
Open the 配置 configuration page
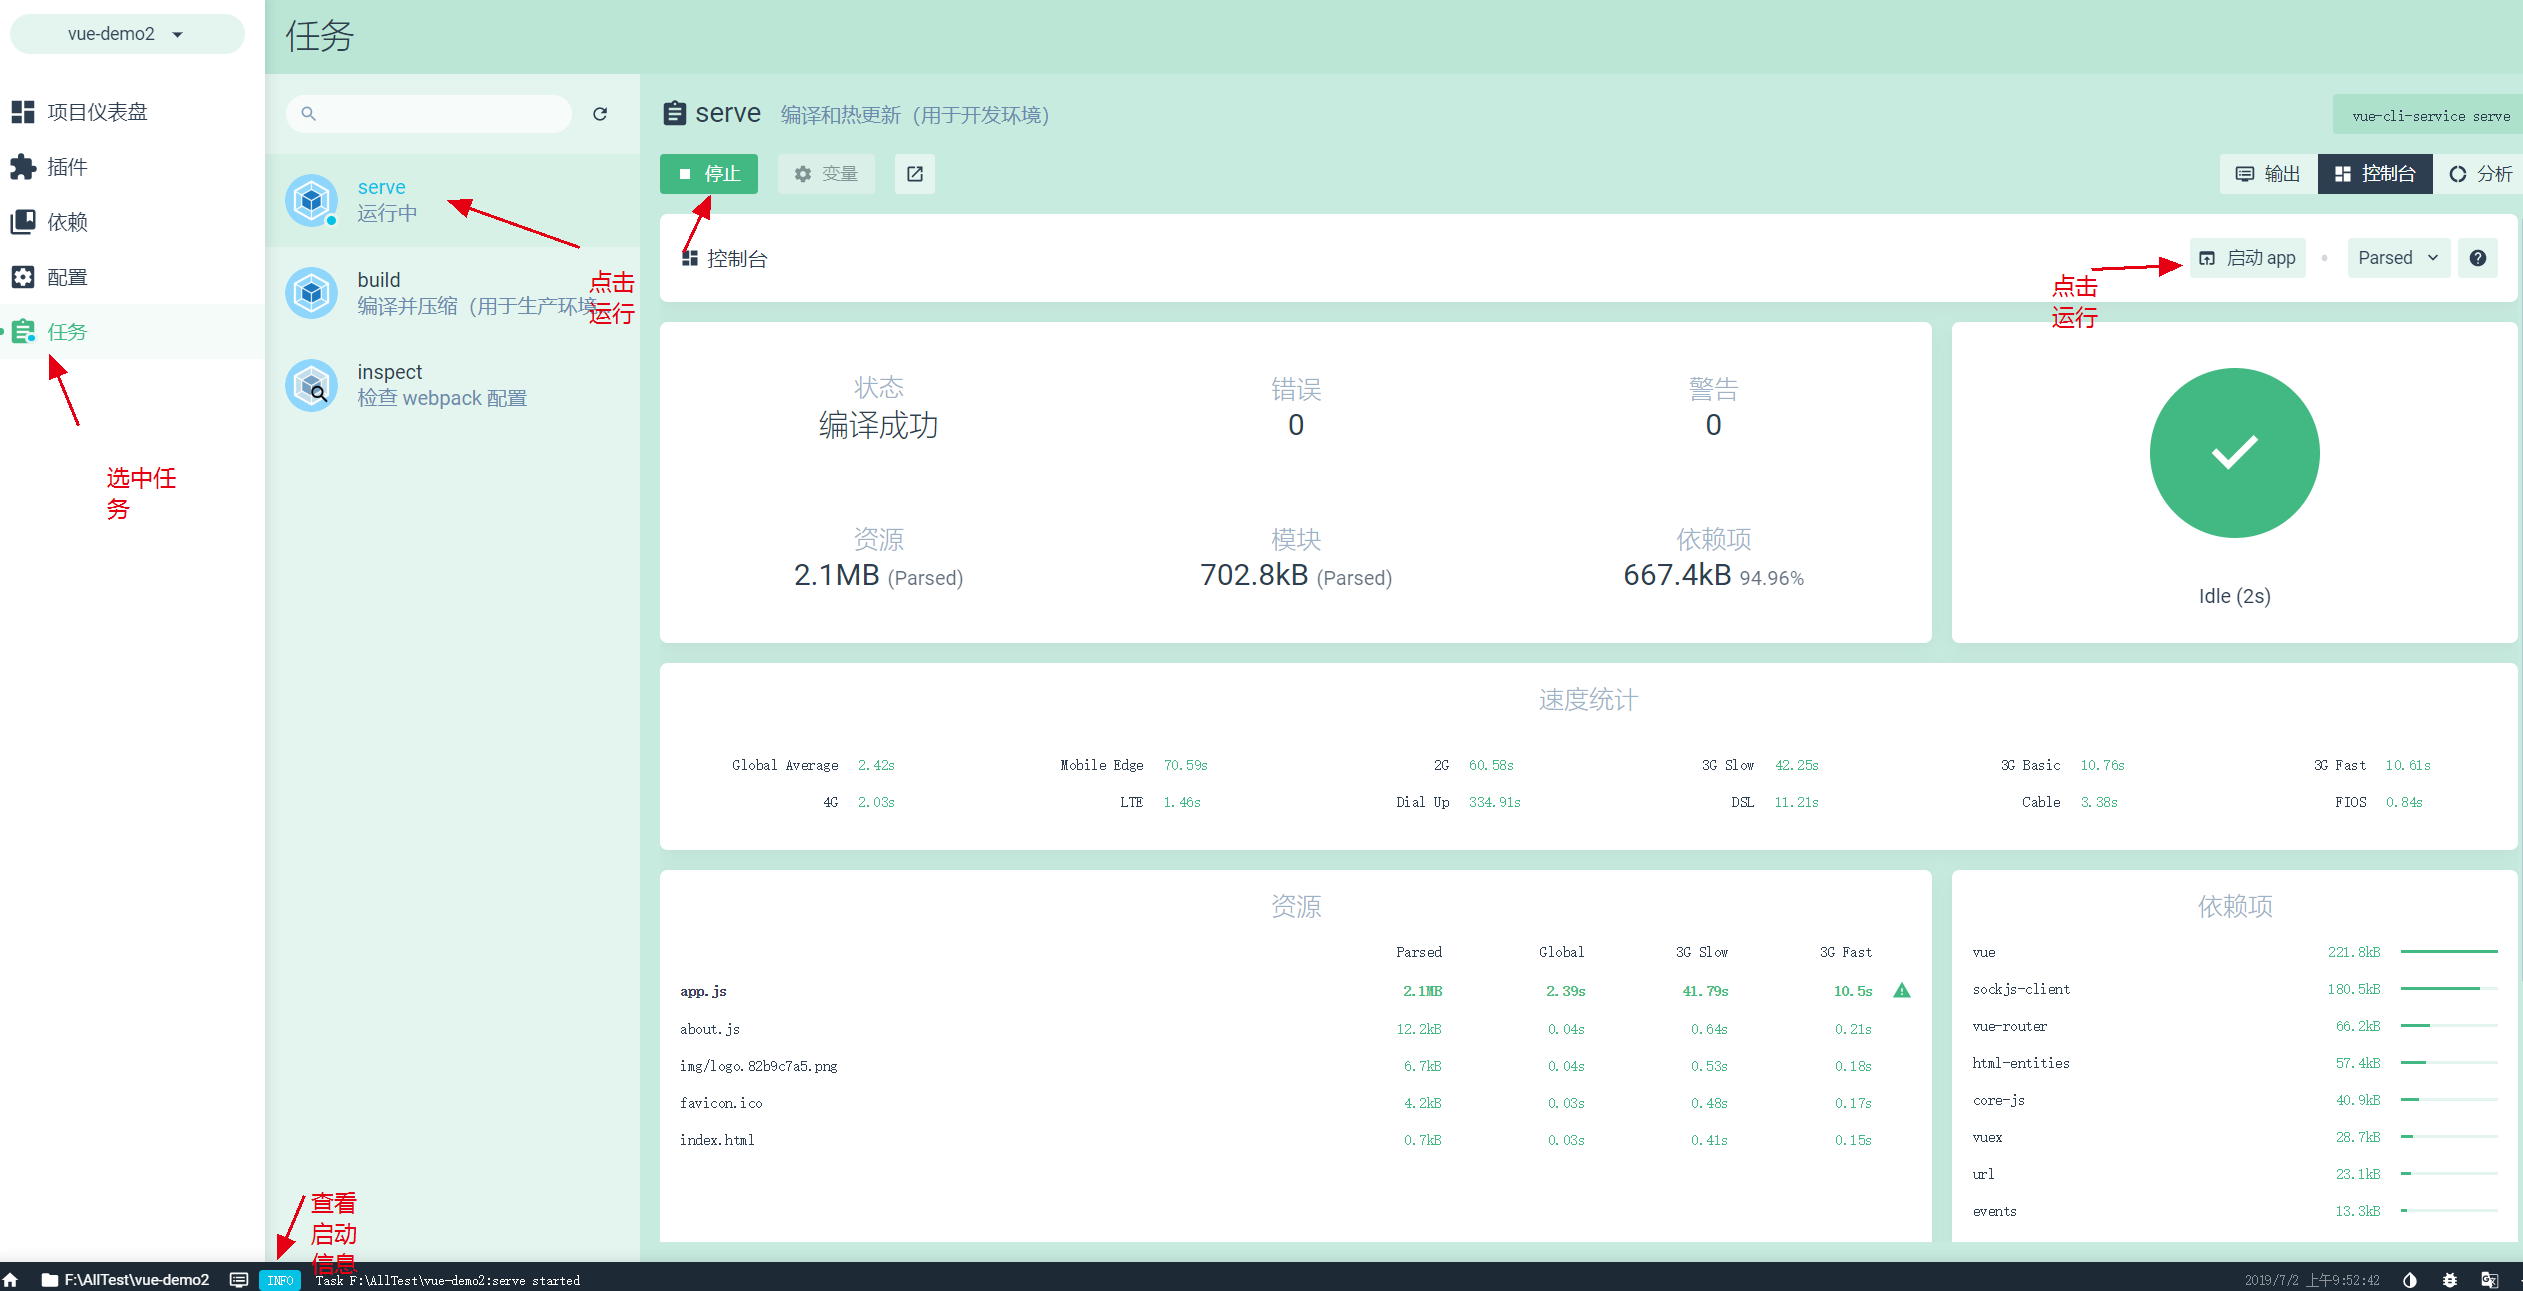coord(67,277)
